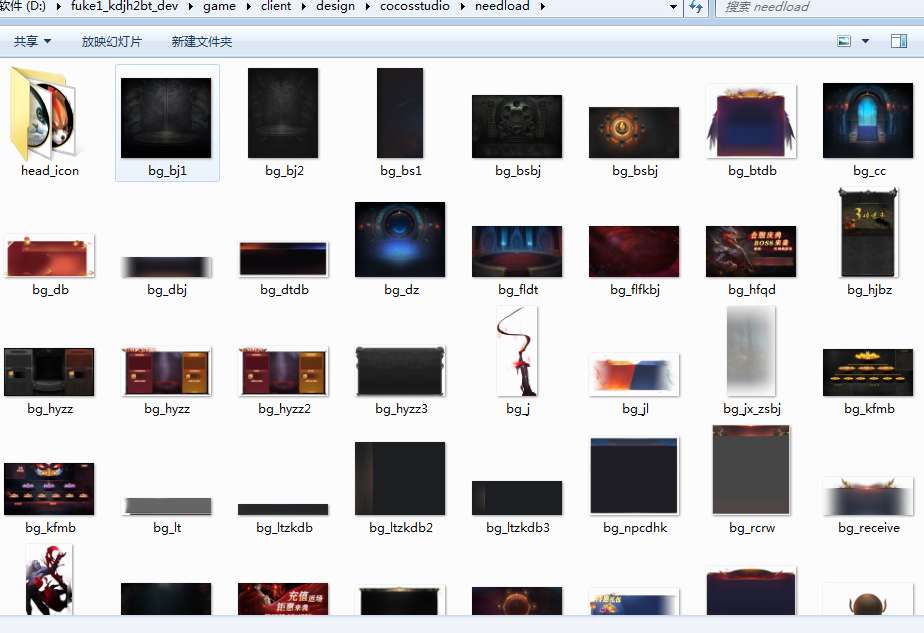Viewport: 924px width, 633px height.
Task: Toggle the preview pane button
Action: tap(897, 41)
